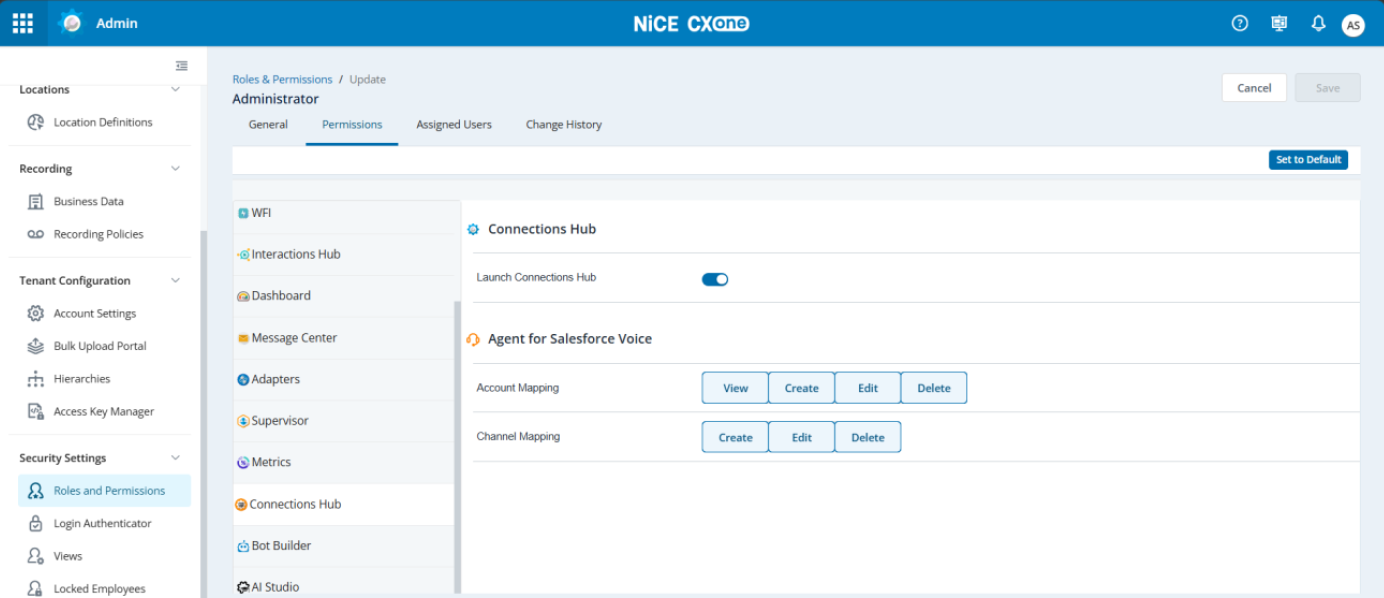The image size is (1384, 598).
Task: Collapse the Security Settings section
Action: 176,457
